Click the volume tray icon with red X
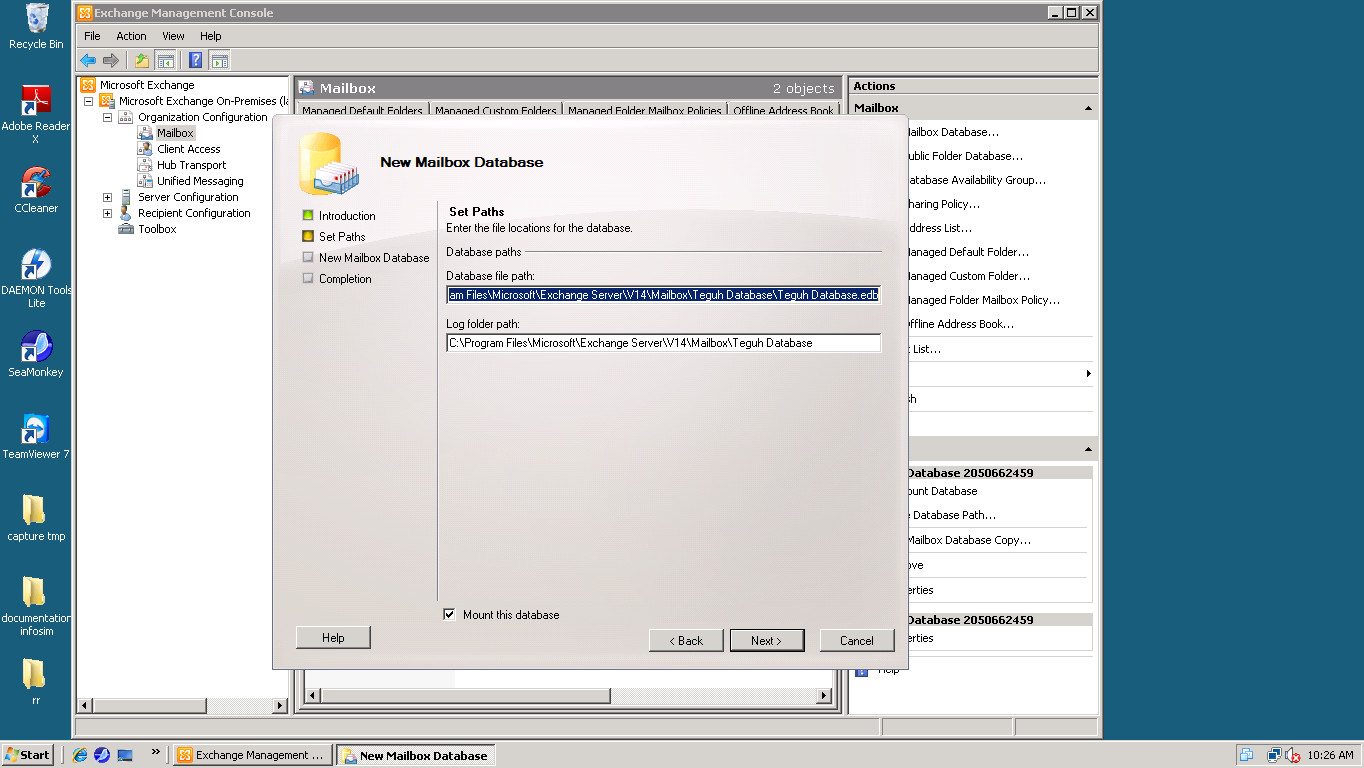 [x=1293, y=755]
